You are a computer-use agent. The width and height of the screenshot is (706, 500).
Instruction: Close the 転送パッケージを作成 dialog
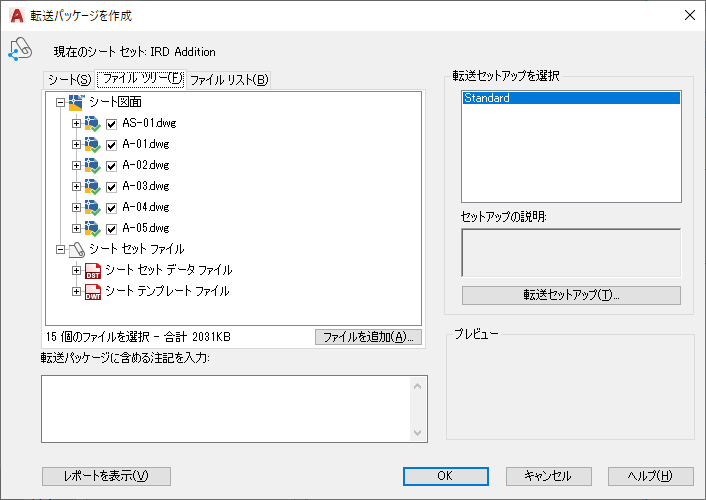(x=690, y=15)
